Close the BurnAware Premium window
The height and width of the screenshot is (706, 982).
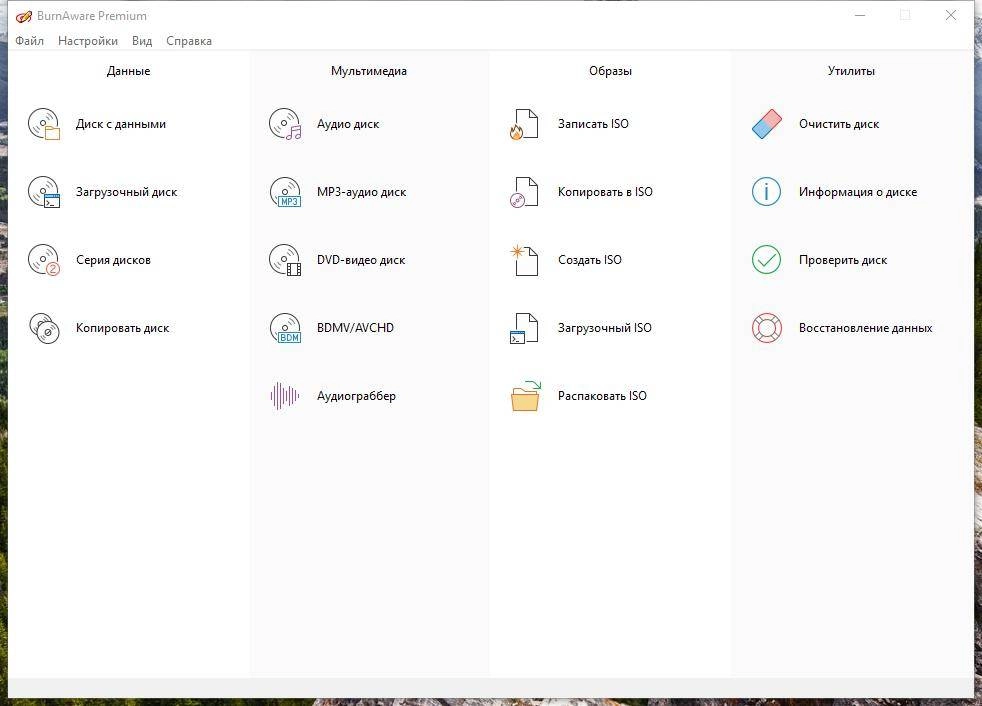[x=951, y=15]
